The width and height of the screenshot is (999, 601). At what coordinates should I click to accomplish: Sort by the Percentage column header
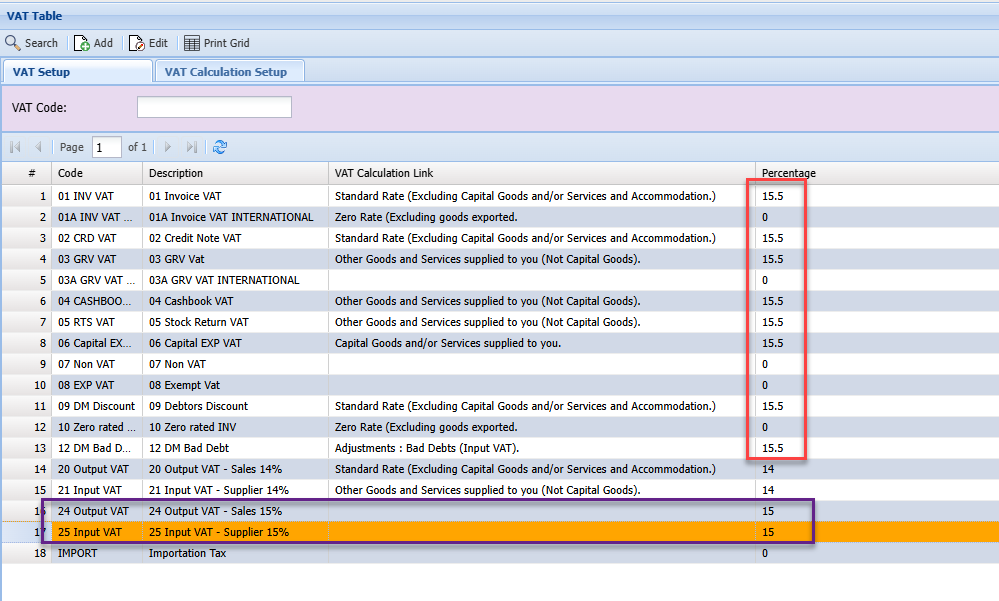(x=788, y=173)
